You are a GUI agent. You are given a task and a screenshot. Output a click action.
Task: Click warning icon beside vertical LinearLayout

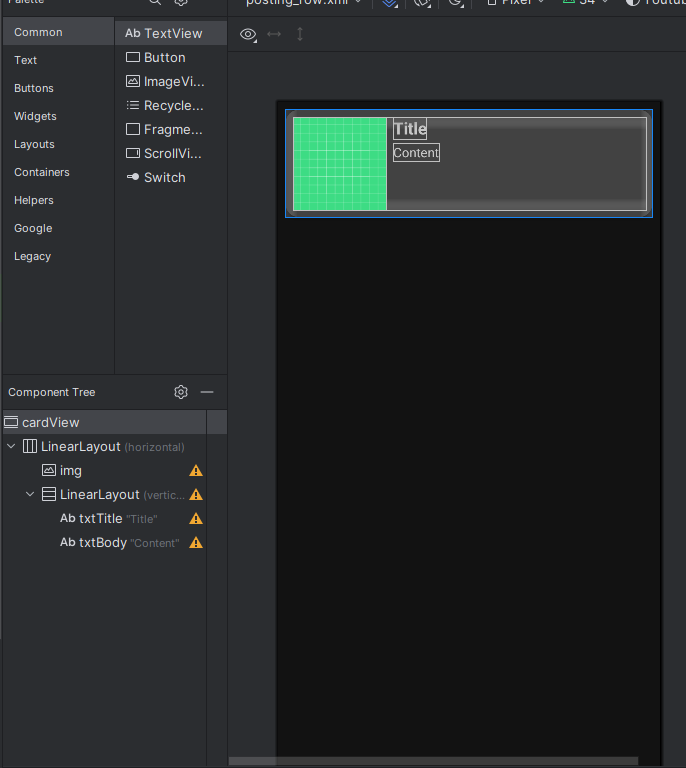click(196, 495)
